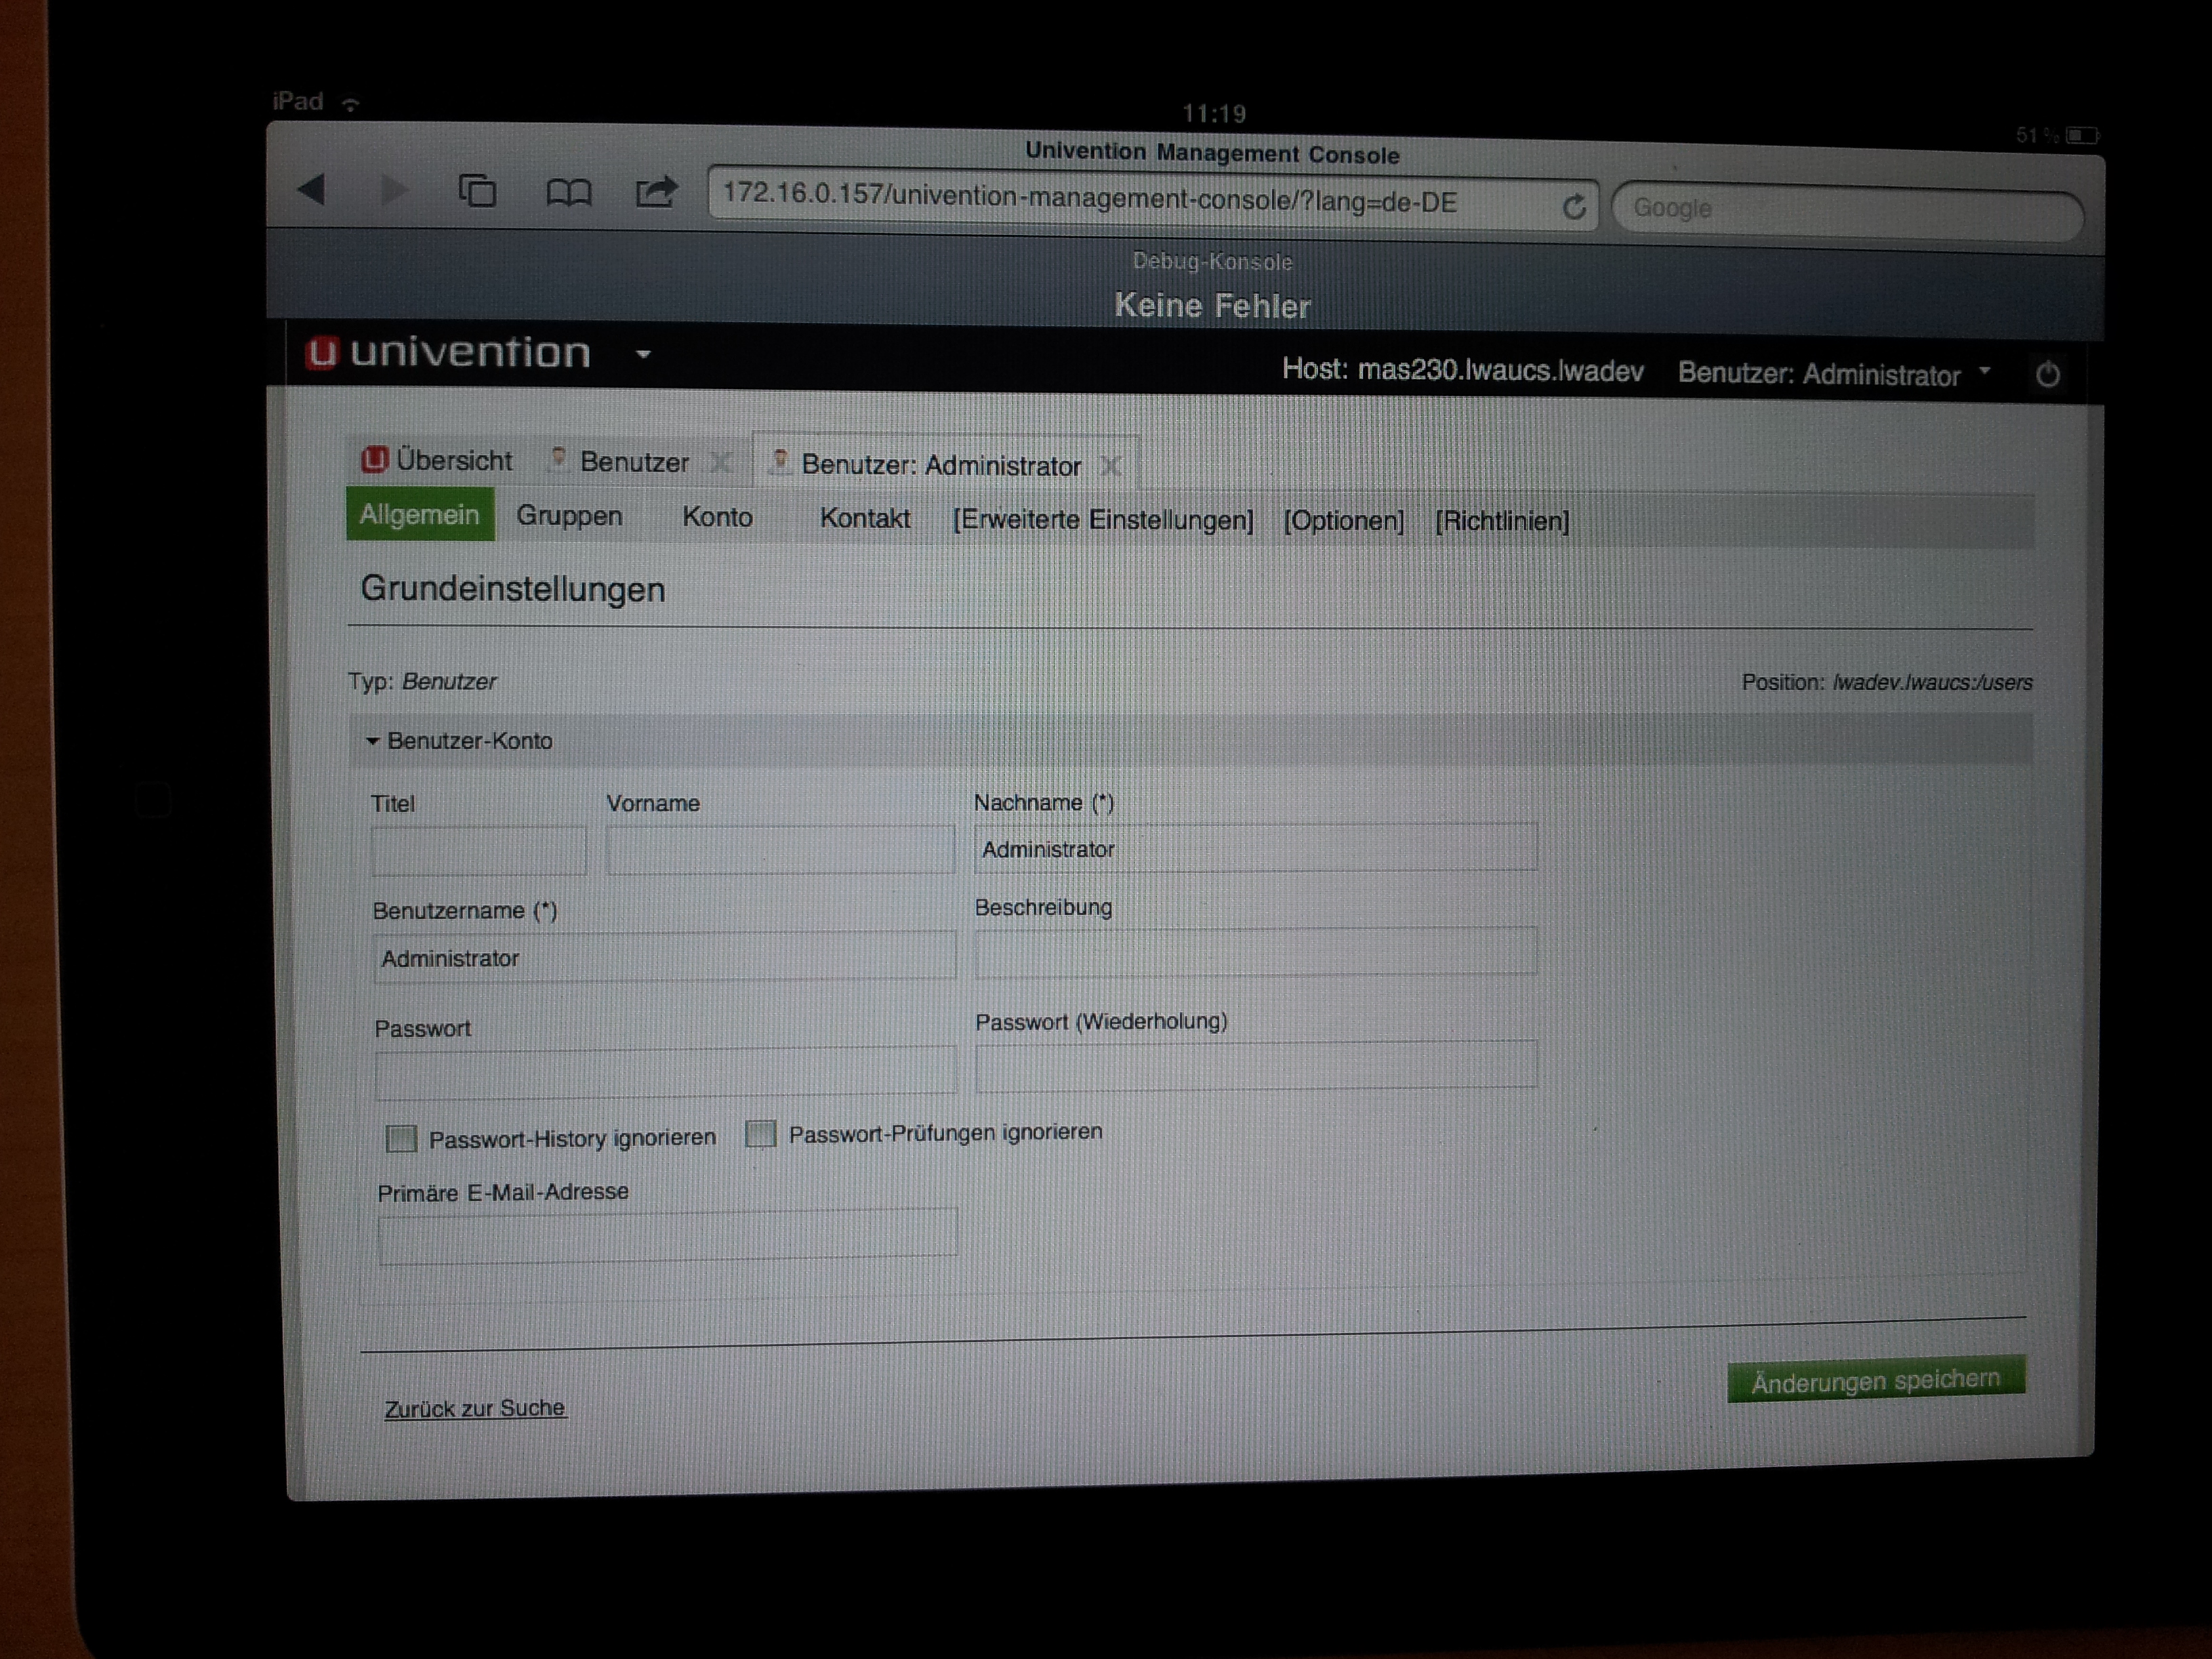Click the red Univention logo icon
The width and height of the screenshot is (2212, 1659).
(x=322, y=353)
